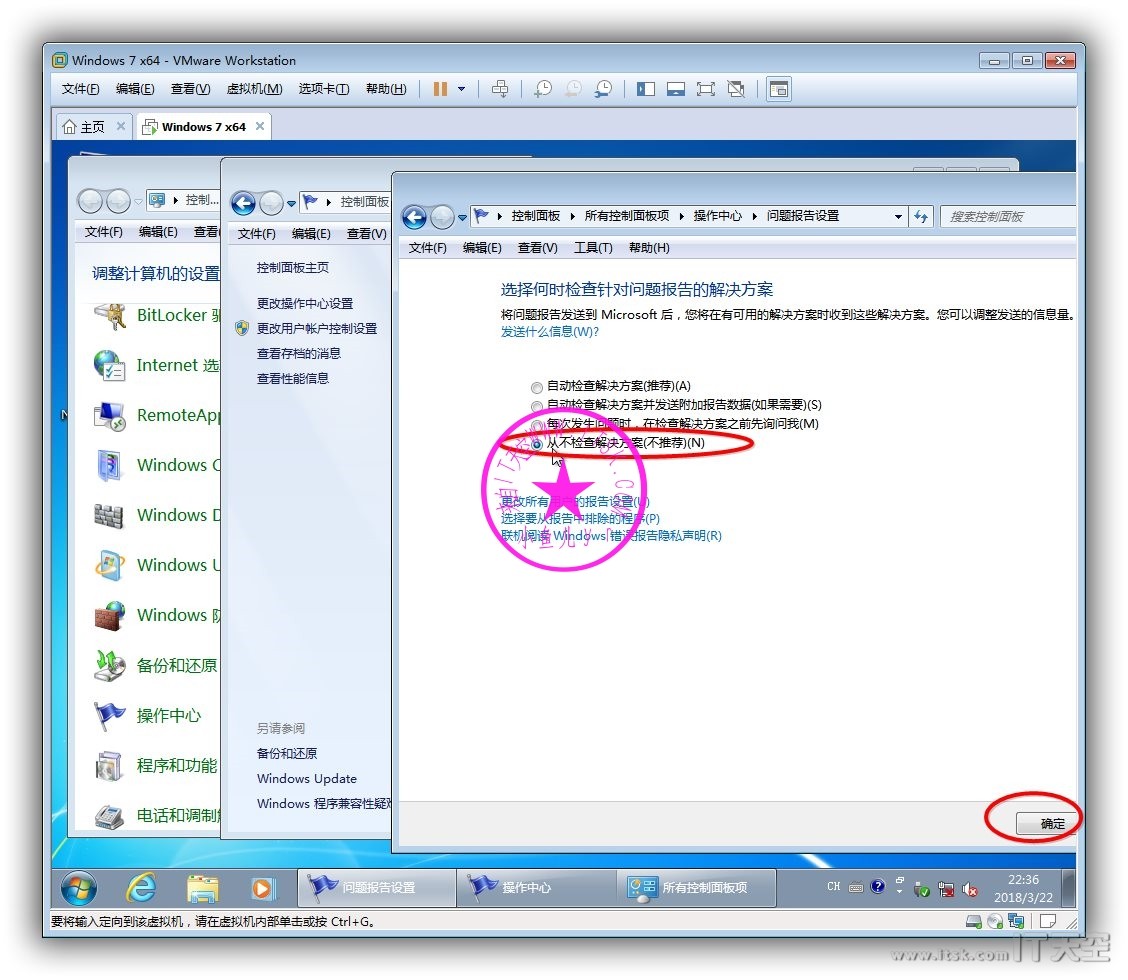This screenshot has height=980, width=1128.
Task: Open the address bar history dropdown arrow
Action: pyautogui.click(x=898, y=216)
